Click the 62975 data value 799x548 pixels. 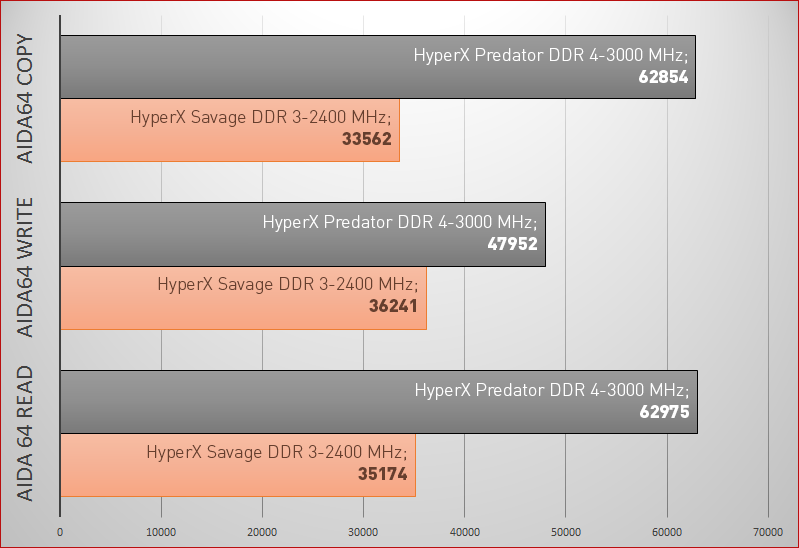(664, 412)
